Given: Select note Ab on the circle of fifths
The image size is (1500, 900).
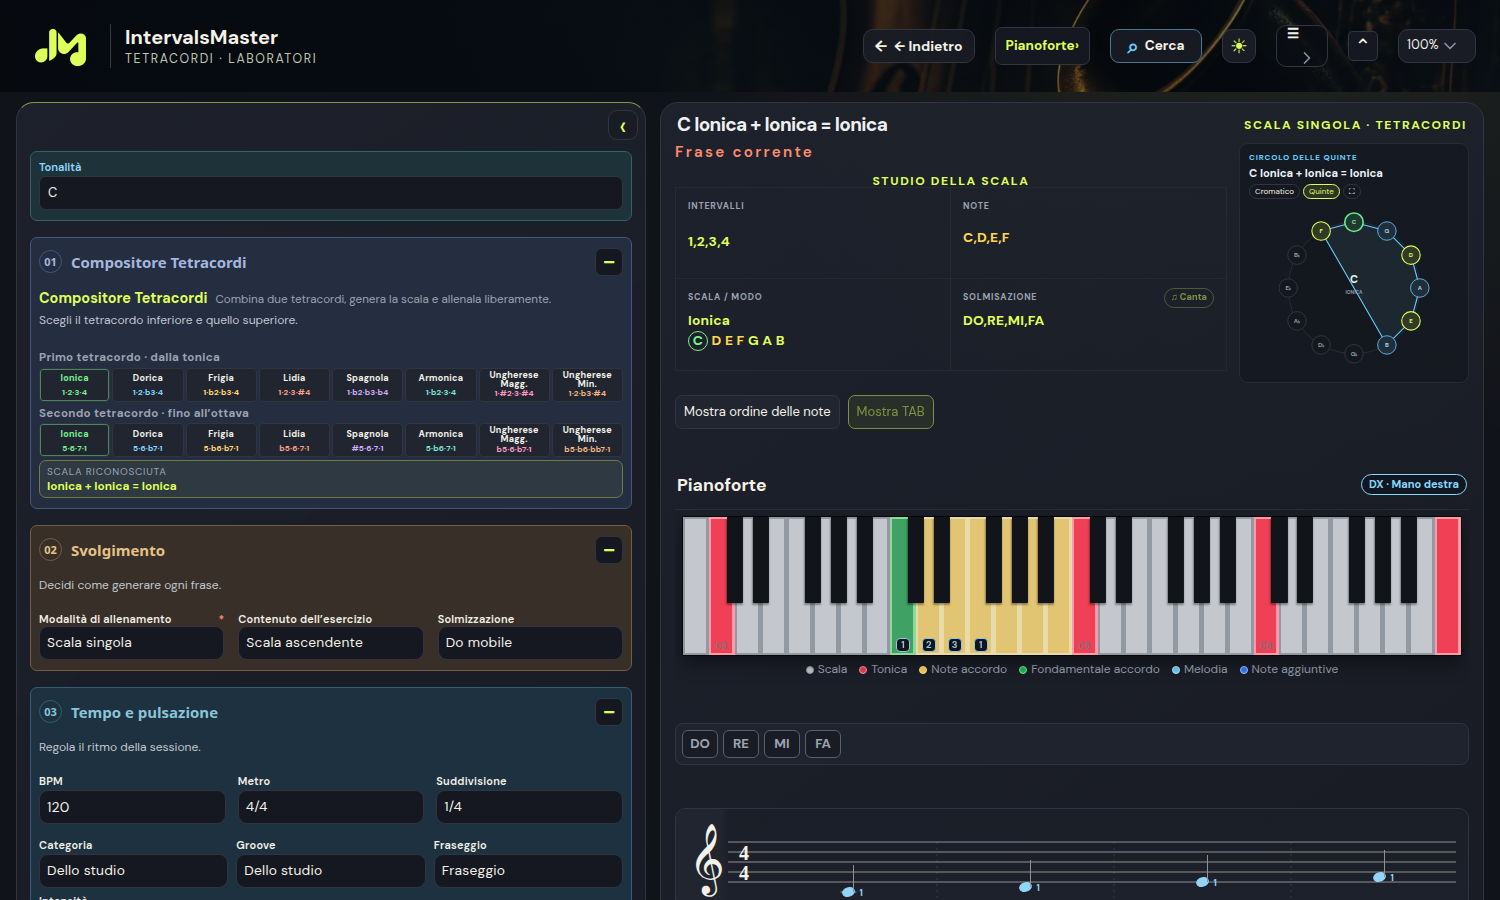Looking at the screenshot, I should (x=1297, y=321).
